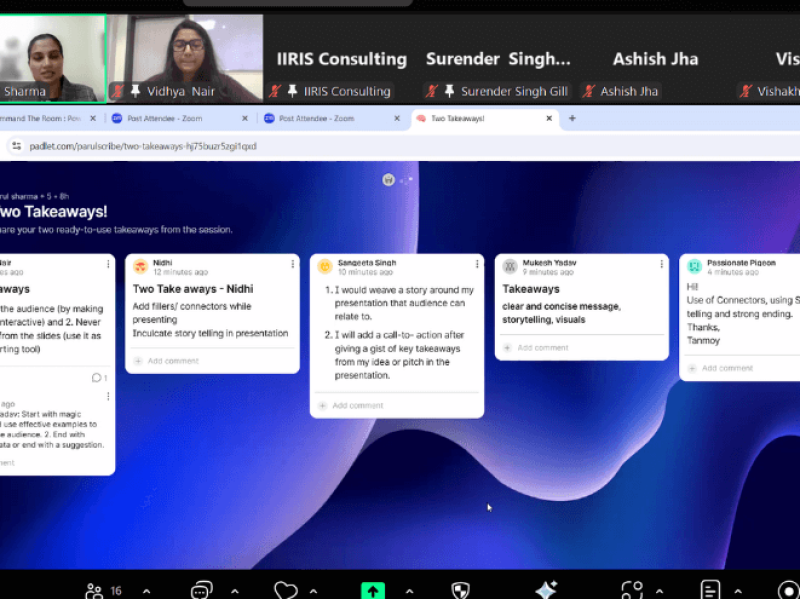
Task: Select Vidhya Nair's video tile
Action: pyautogui.click(x=186, y=59)
